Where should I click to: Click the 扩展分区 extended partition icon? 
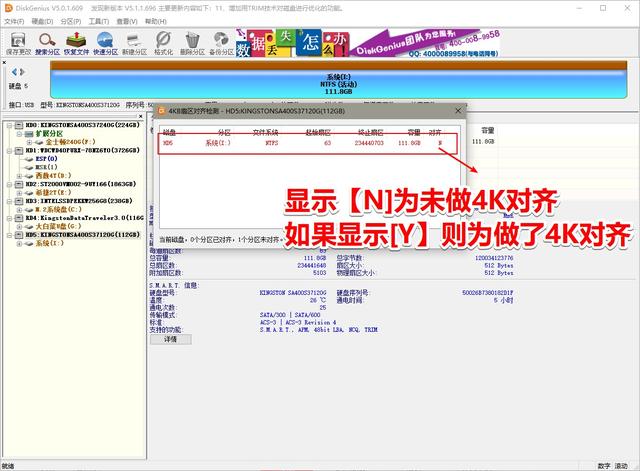point(29,133)
